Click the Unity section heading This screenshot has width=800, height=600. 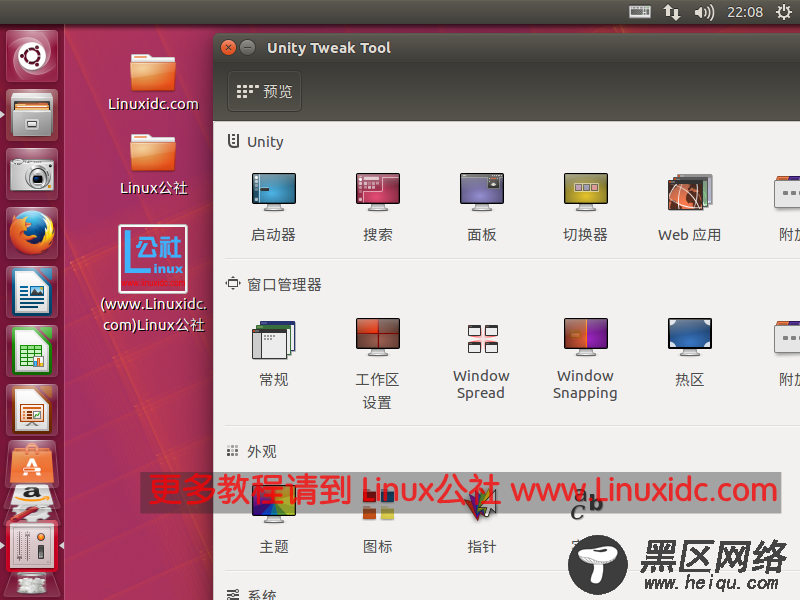pos(265,142)
